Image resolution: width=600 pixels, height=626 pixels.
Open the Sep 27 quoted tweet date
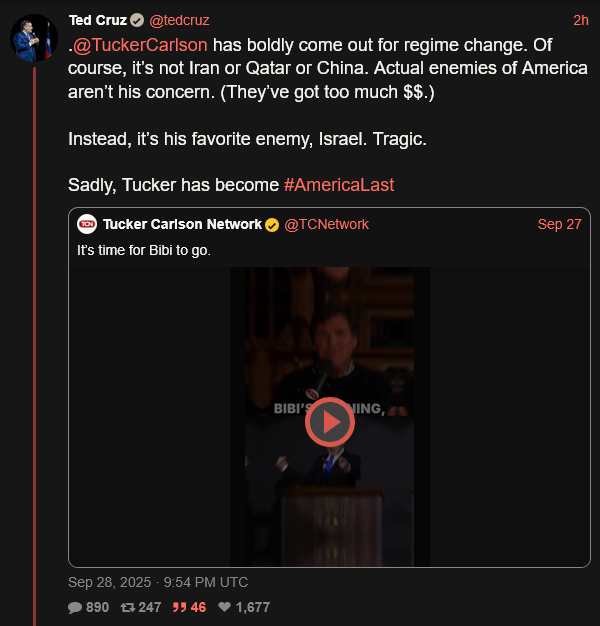pyautogui.click(x=559, y=224)
